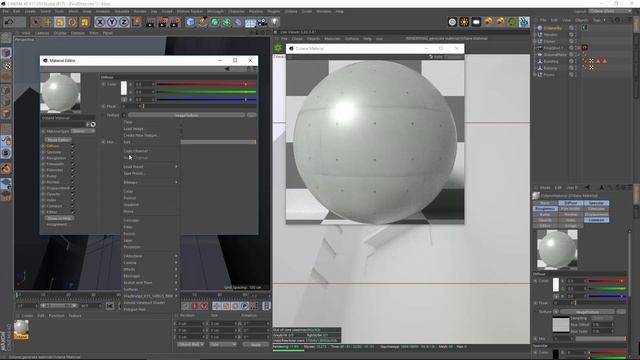Click the Render View icon
Viewport: 640px width, 360px height.
pos(150,22)
